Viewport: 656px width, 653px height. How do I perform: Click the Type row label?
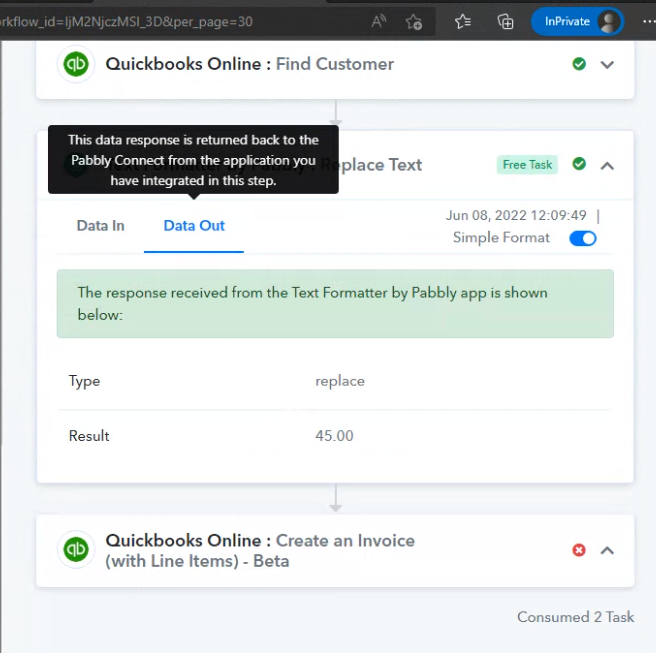click(x=84, y=381)
